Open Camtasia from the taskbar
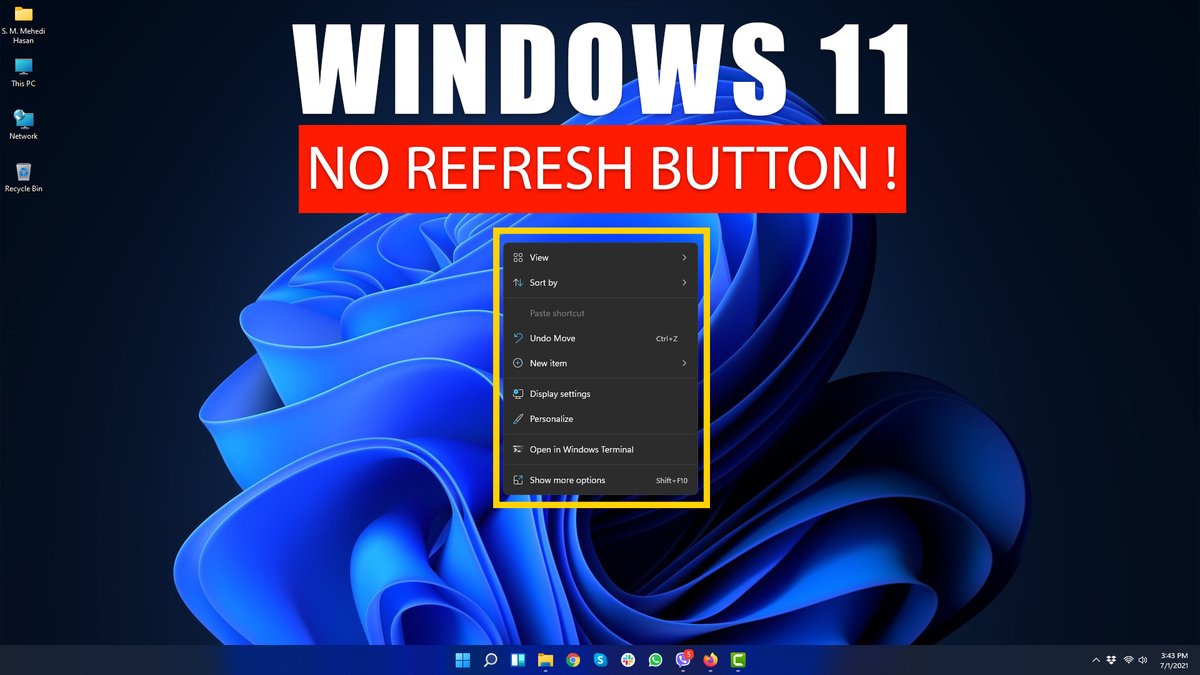This screenshot has height=675, width=1200. [736, 660]
